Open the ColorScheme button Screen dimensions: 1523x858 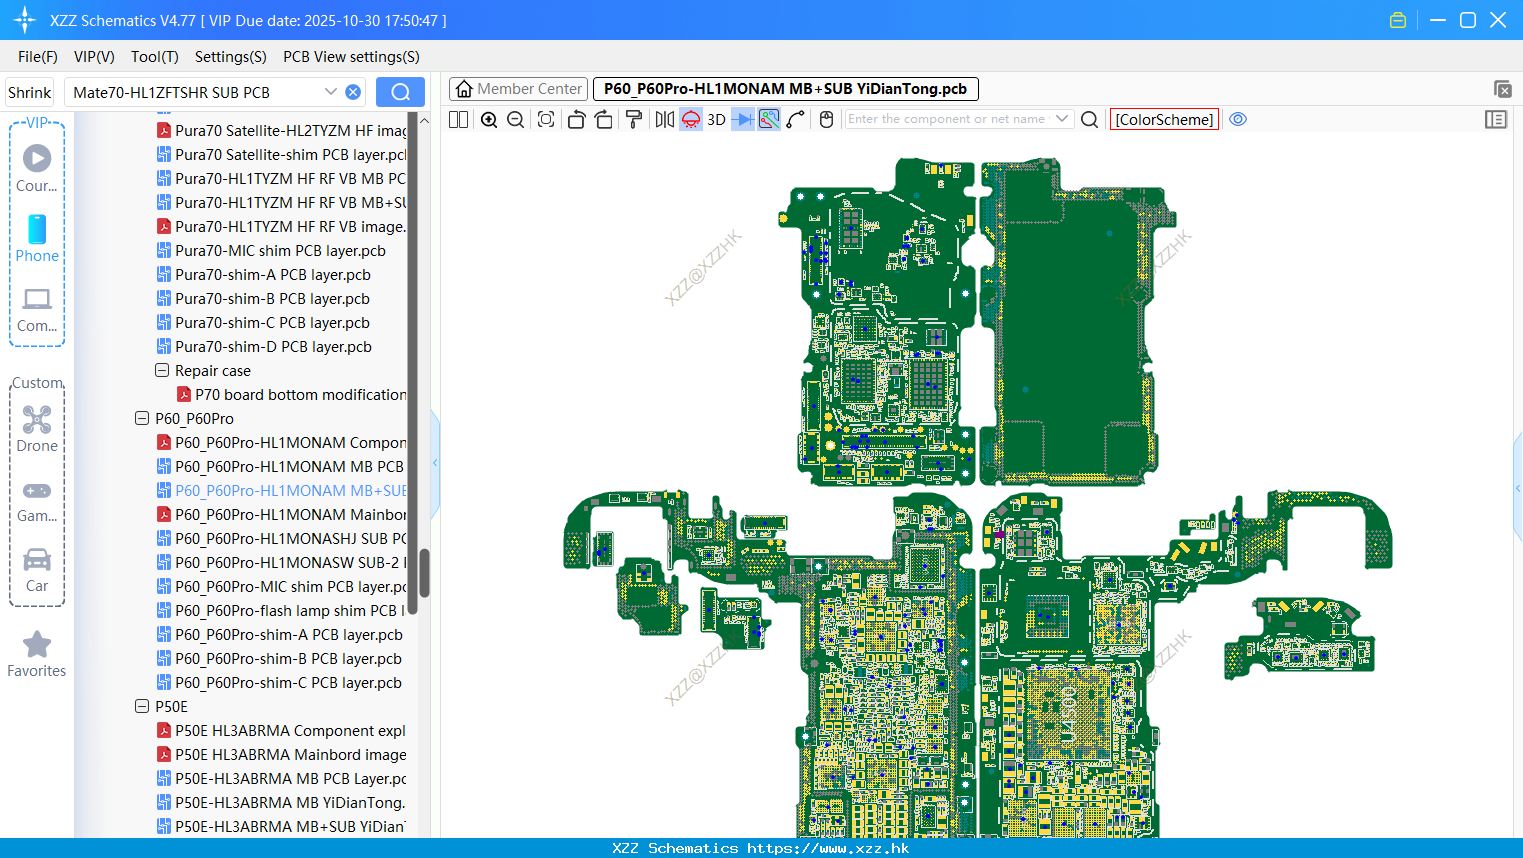coord(1164,119)
